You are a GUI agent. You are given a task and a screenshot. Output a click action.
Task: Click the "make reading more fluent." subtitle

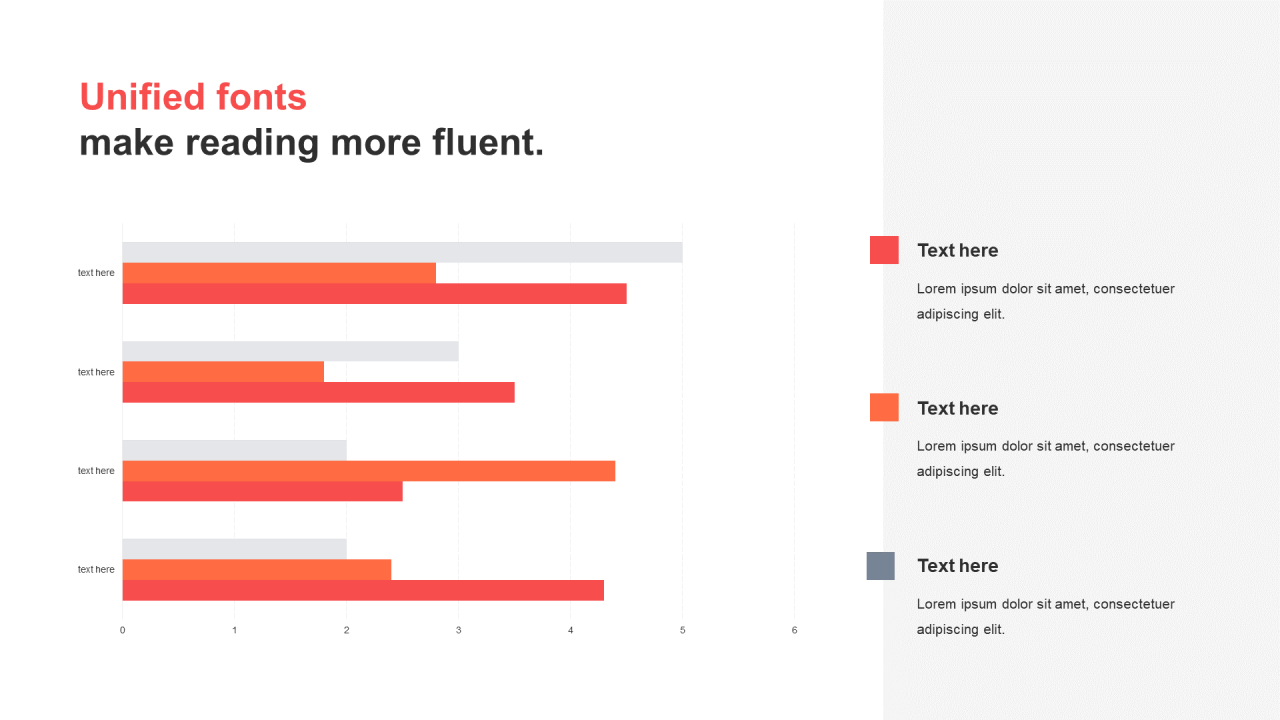(x=311, y=143)
